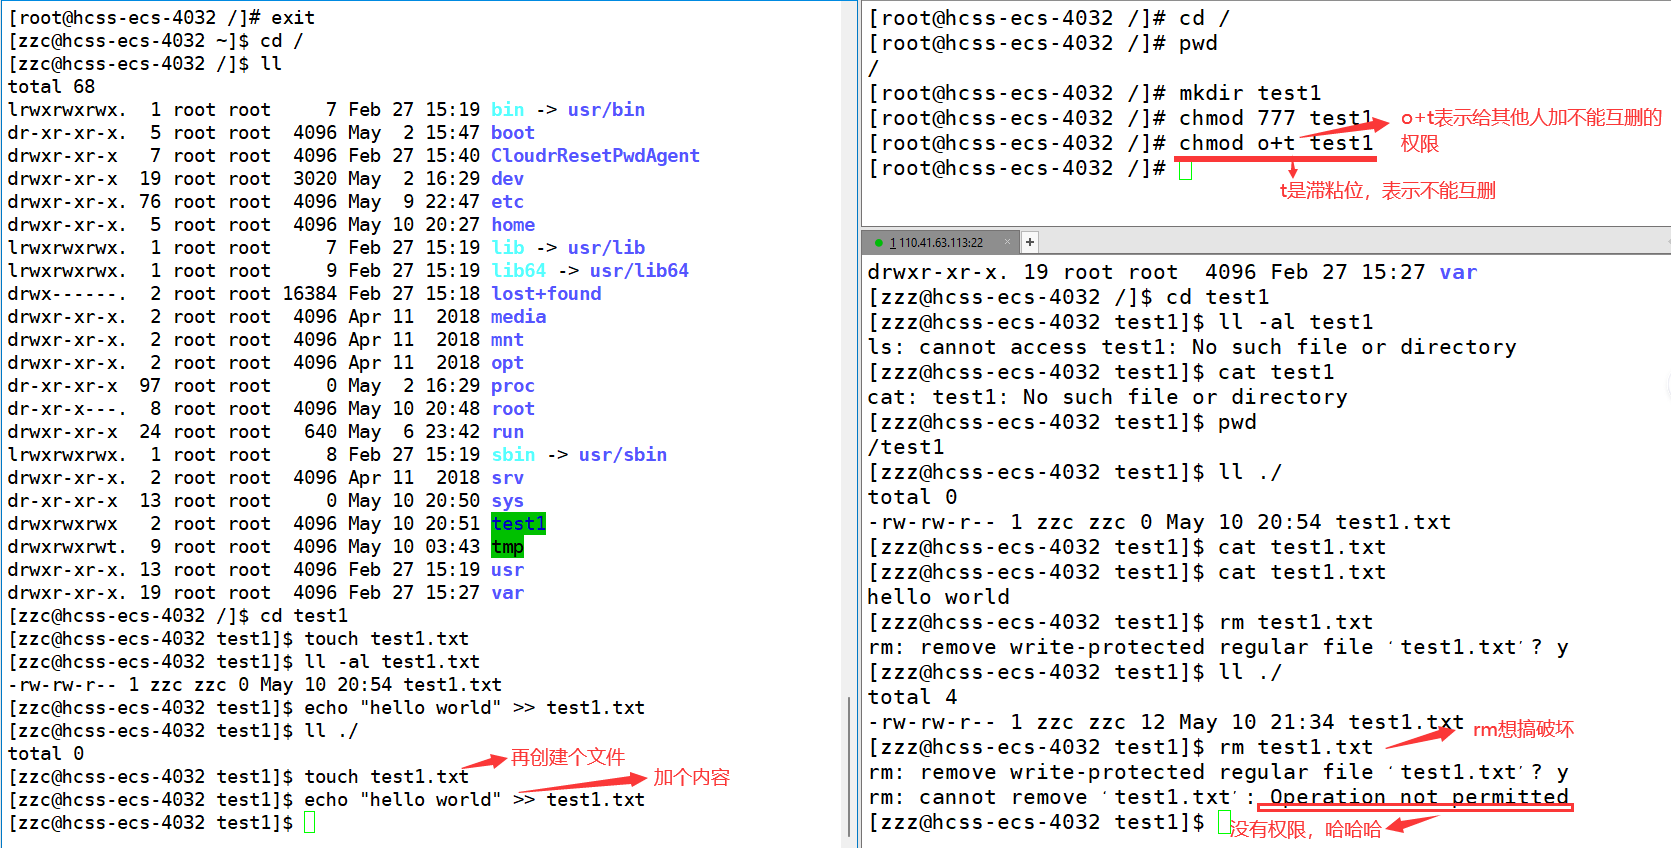The height and width of the screenshot is (848, 1671).
Task: Click the 'total 68' line in left terminal
Action: 52,87
